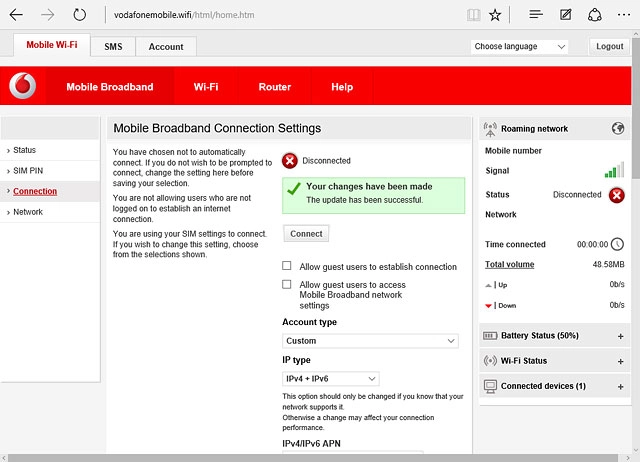Screen dimensions: 640x462
Task: Open reading view book icon
Action: (473, 15)
